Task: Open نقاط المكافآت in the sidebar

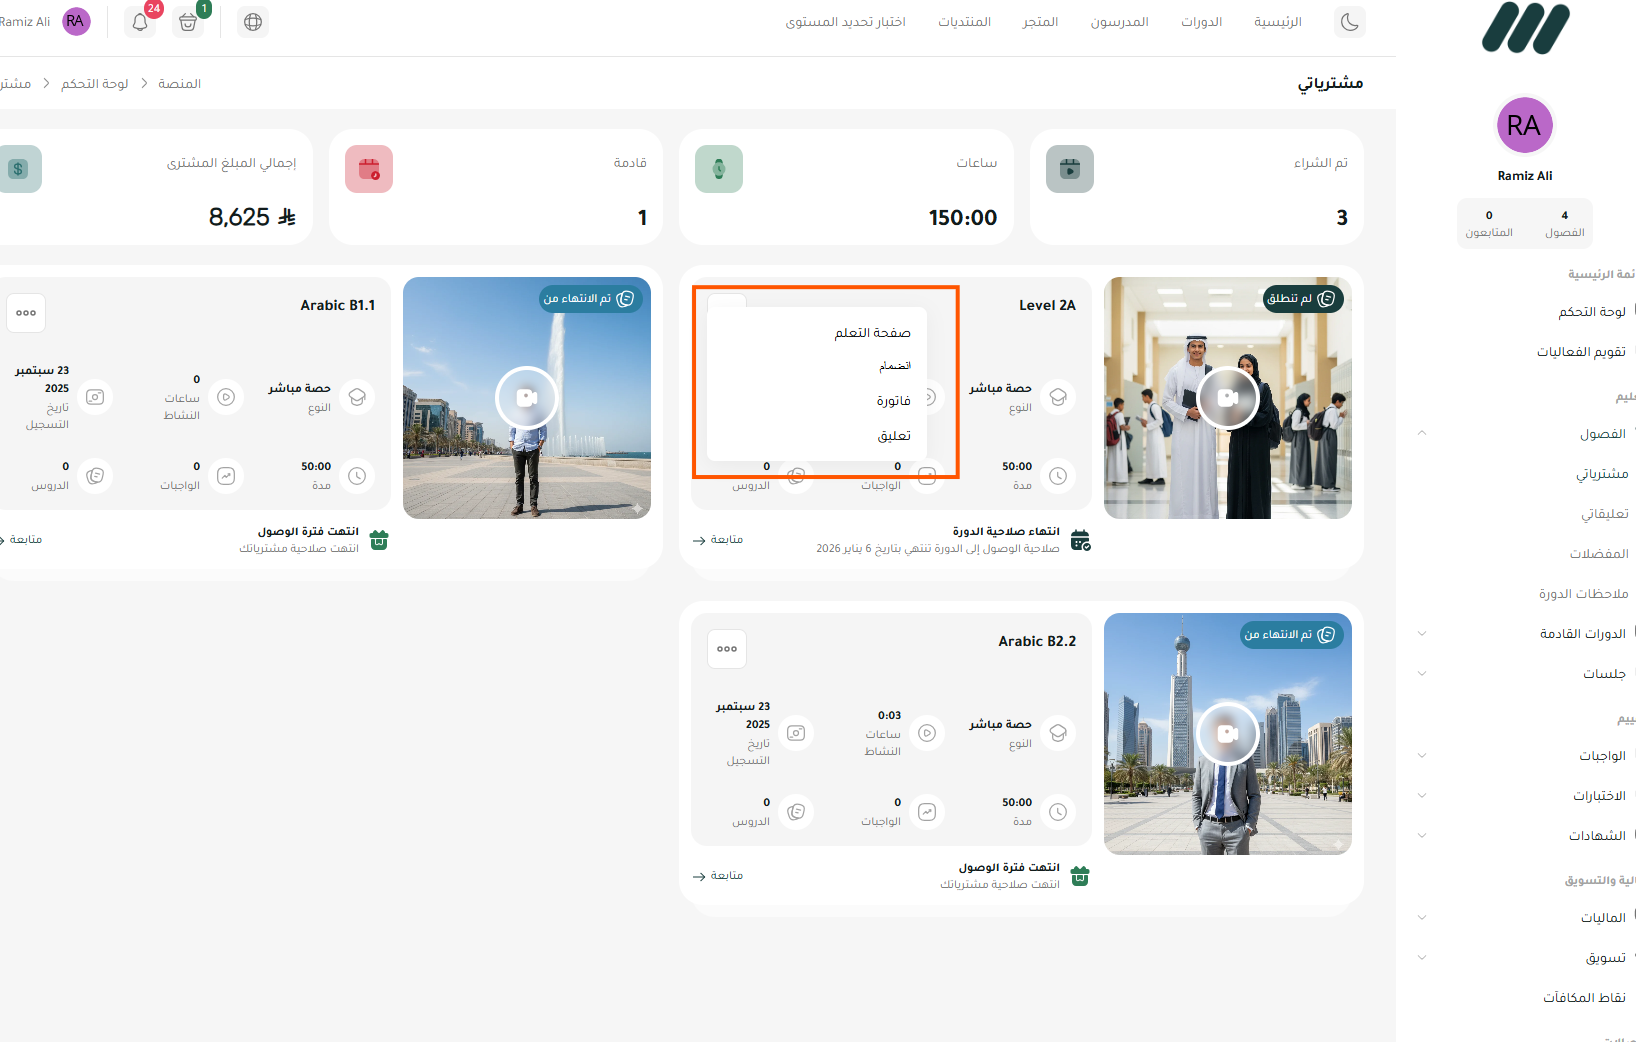Action: [1584, 998]
